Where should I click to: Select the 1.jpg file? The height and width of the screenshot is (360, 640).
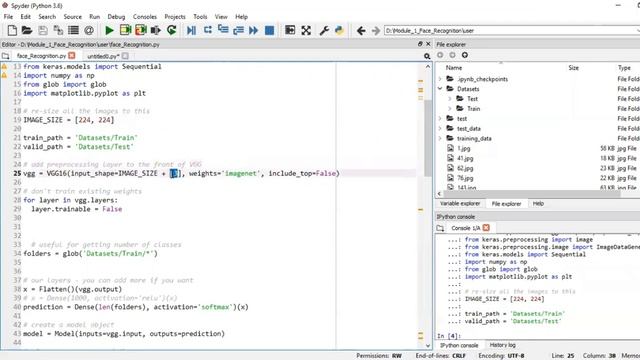point(464,149)
